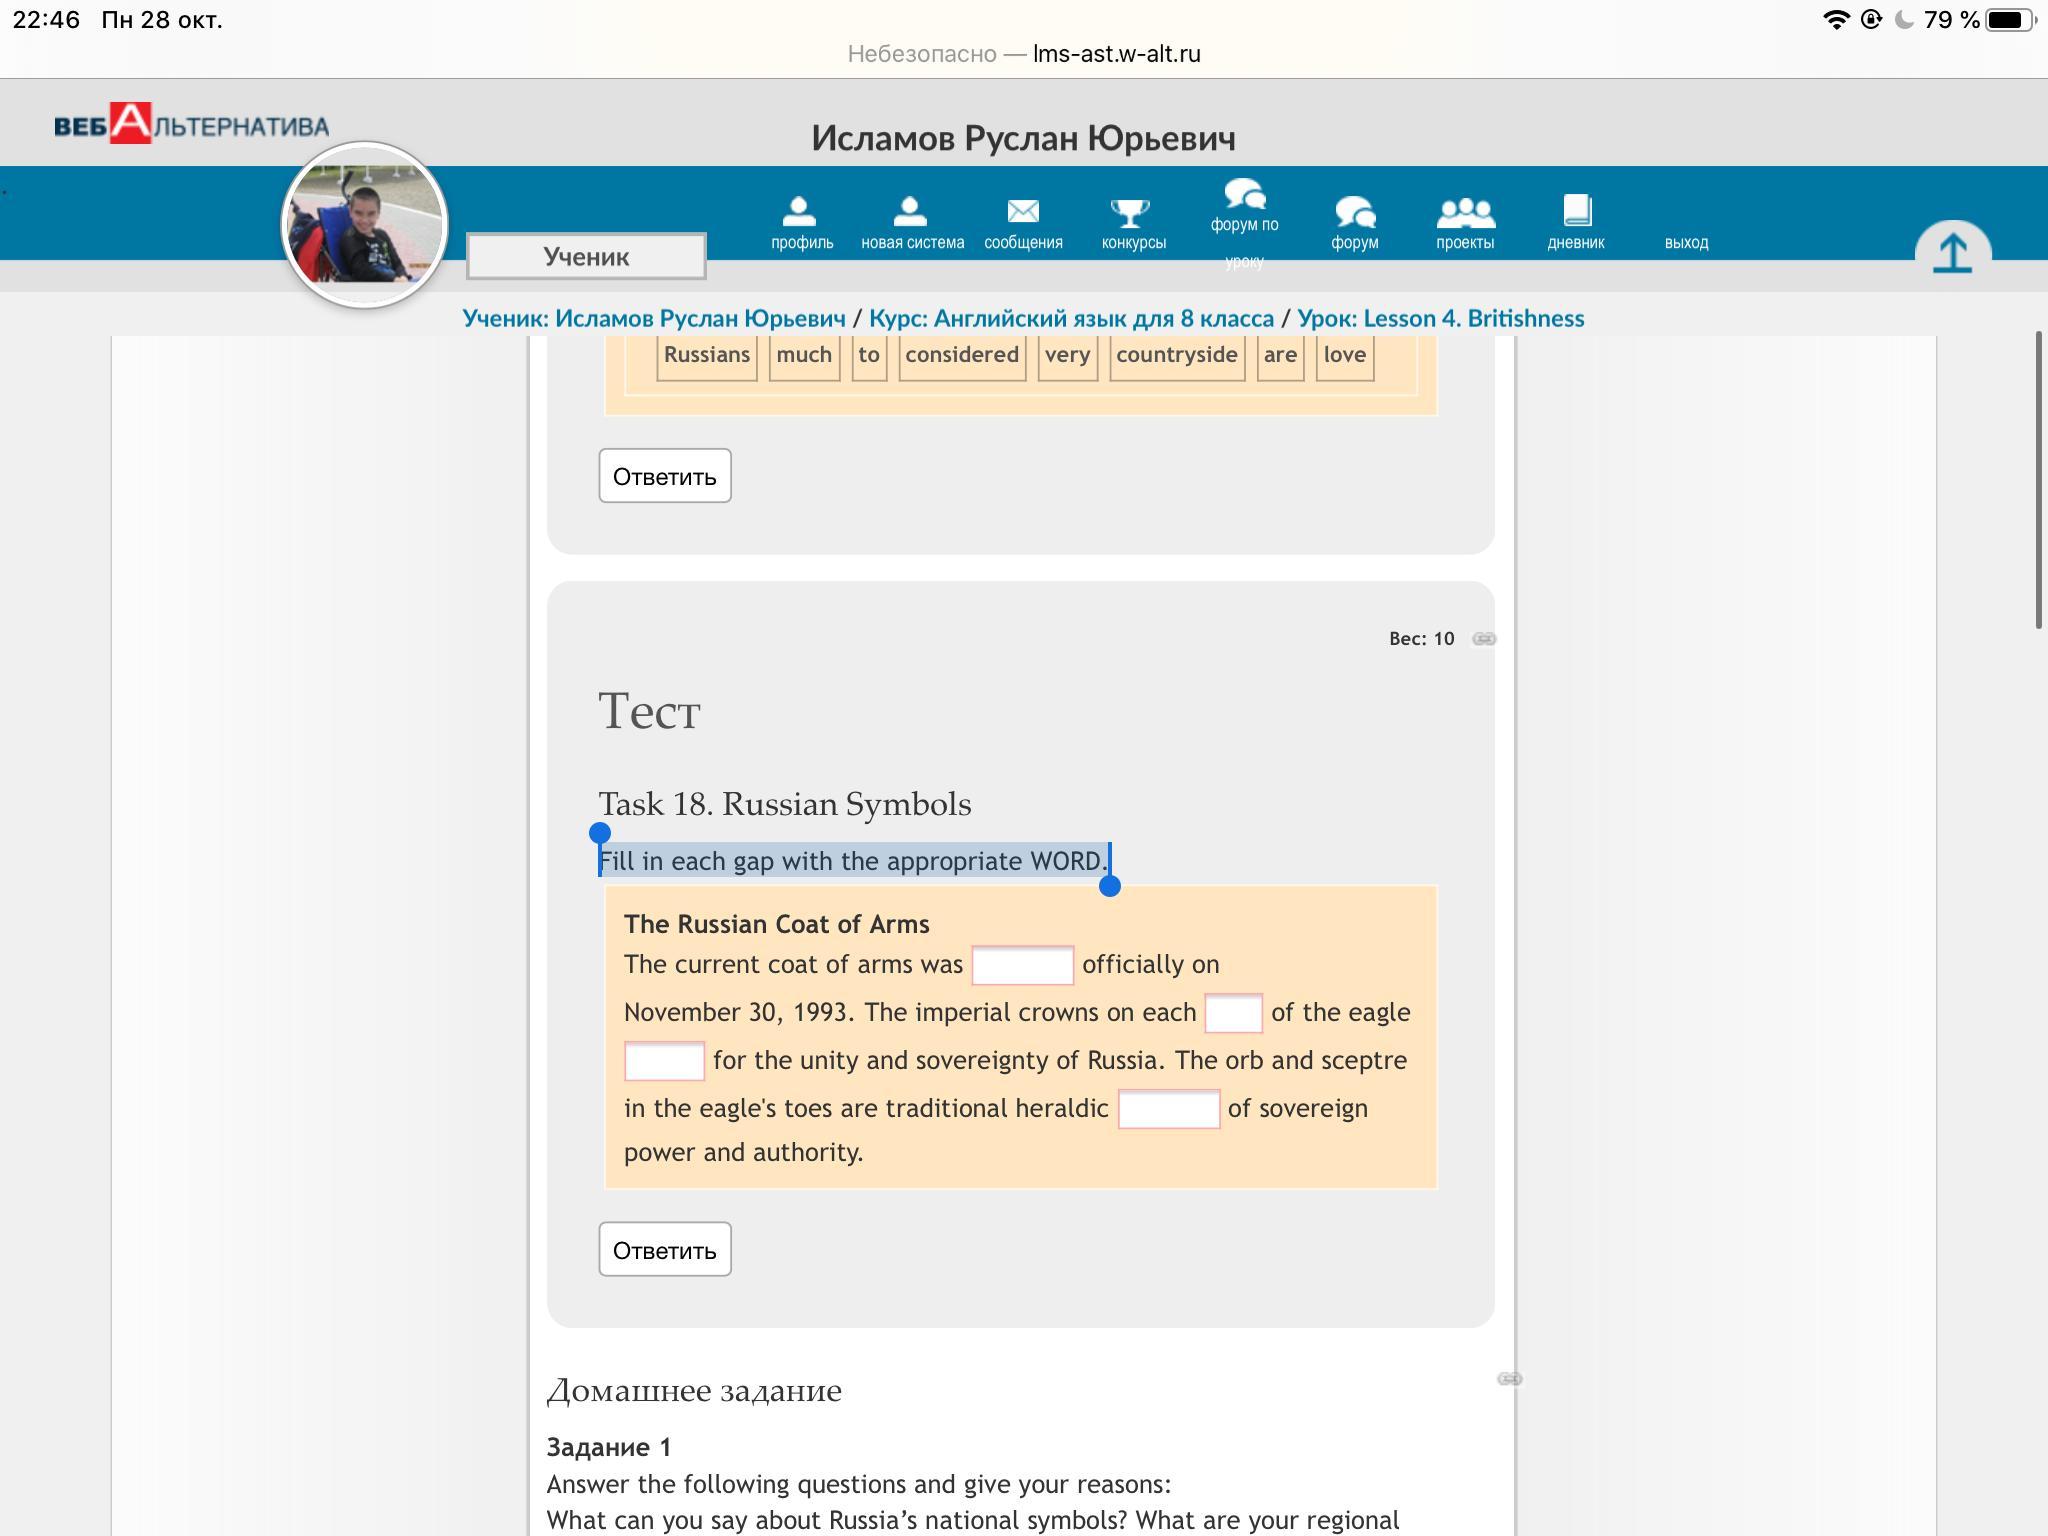Tap the rotation lock status icon
This screenshot has height=1536, width=2048.
click(1871, 20)
